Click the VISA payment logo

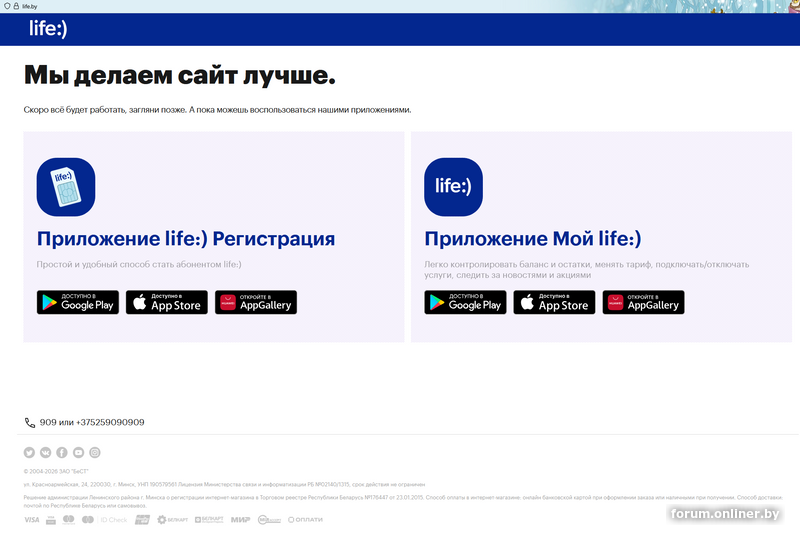click(x=32, y=520)
